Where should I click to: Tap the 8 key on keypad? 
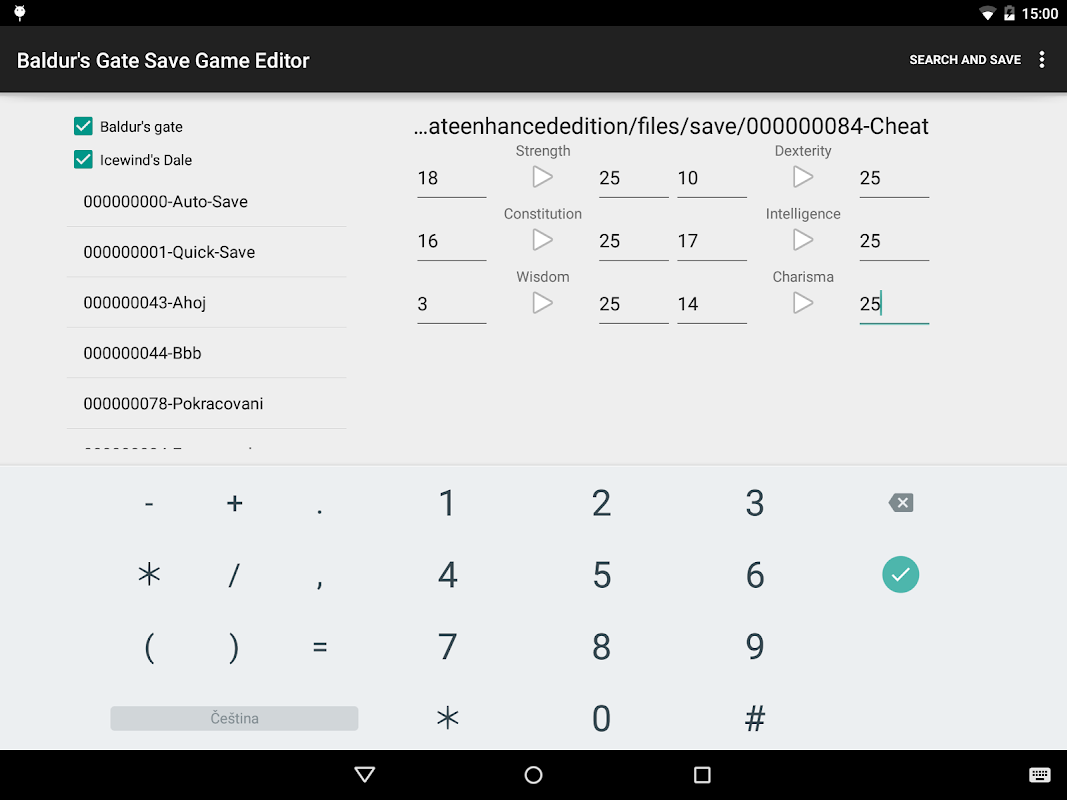(601, 646)
